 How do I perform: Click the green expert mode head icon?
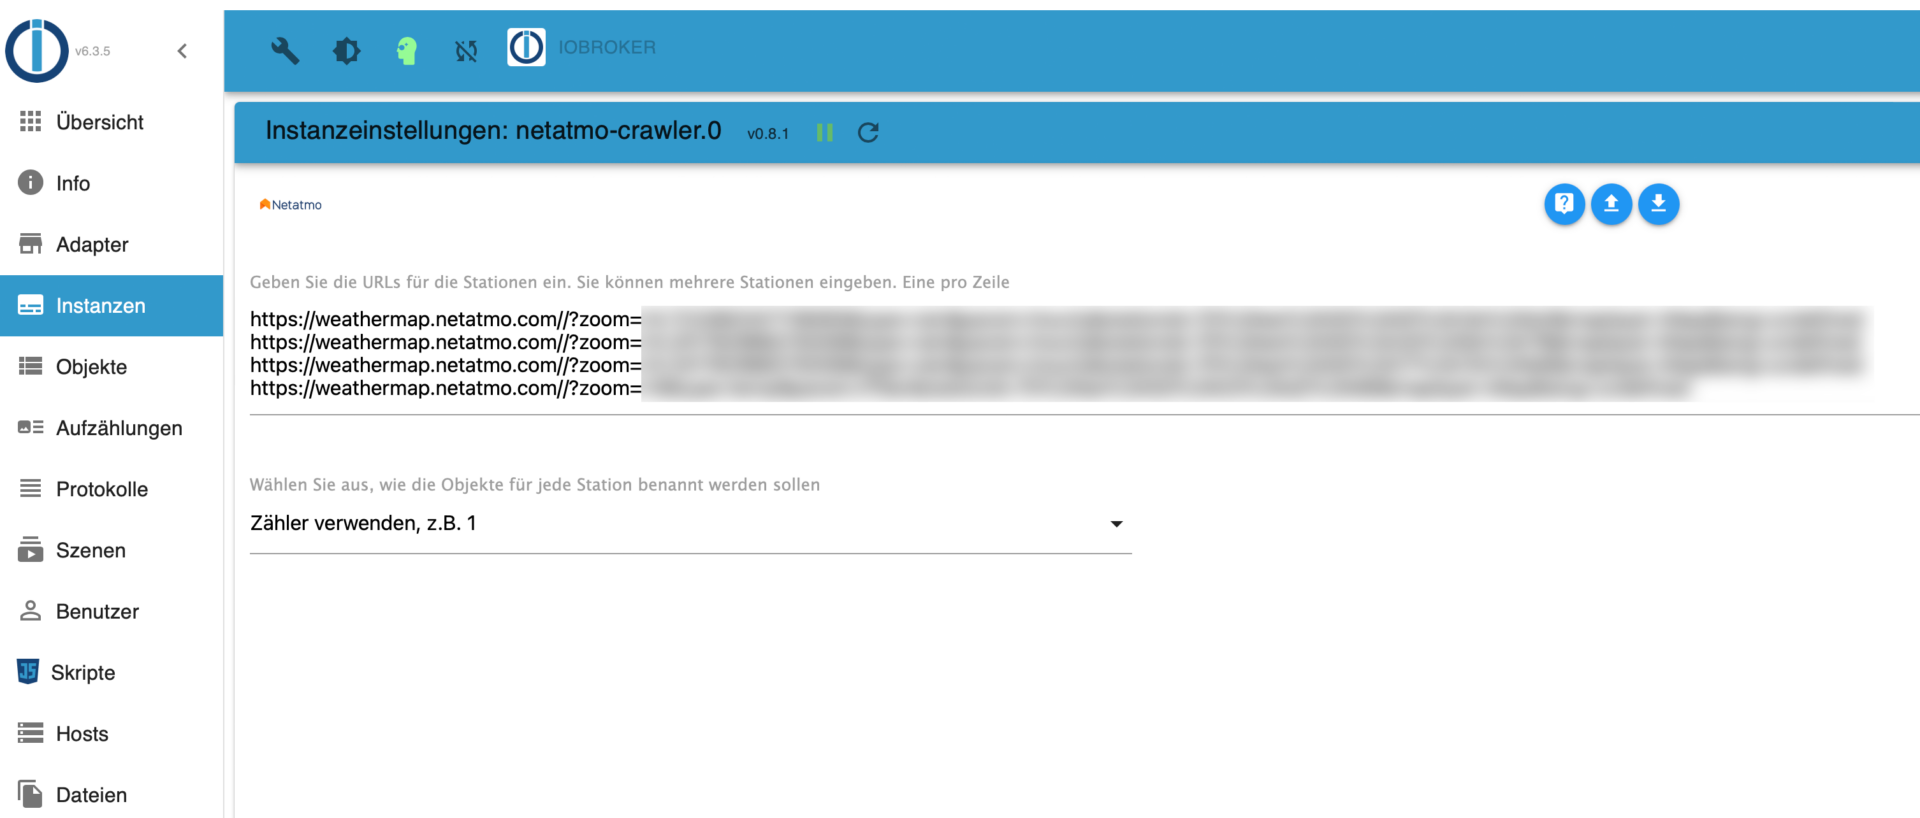(x=406, y=50)
